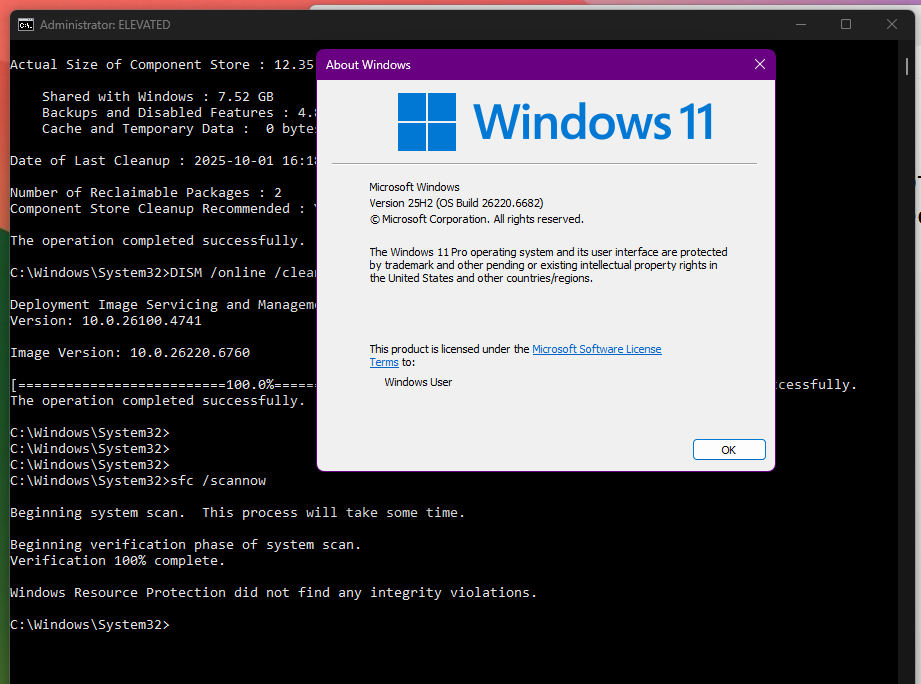The width and height of the screenshot is (921, 684).
Task: Click the 'Date of Last Cleanup' line
Action: point(163,161)
